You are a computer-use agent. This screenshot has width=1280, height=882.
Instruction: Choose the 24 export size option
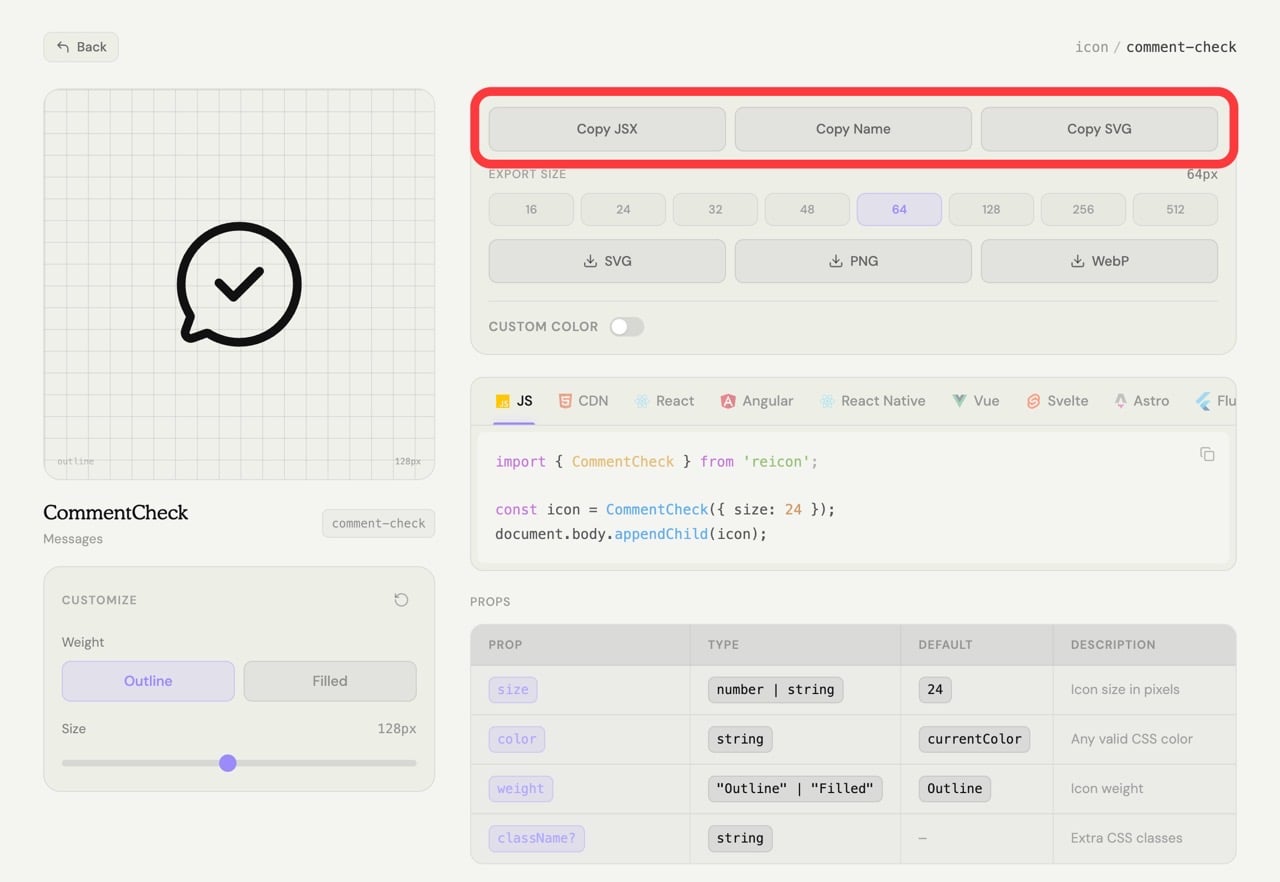click(623, 210)
